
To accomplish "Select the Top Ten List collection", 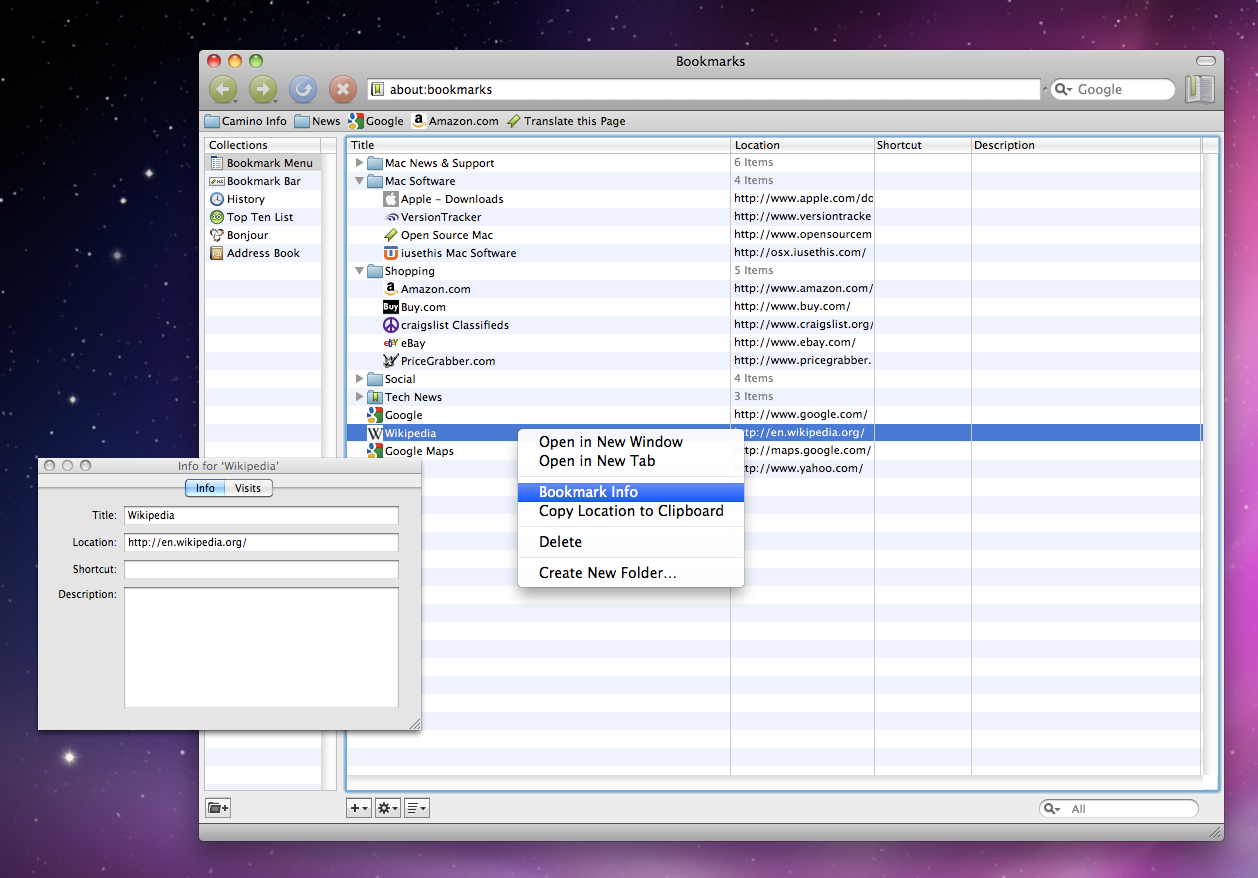I will 263,217.
